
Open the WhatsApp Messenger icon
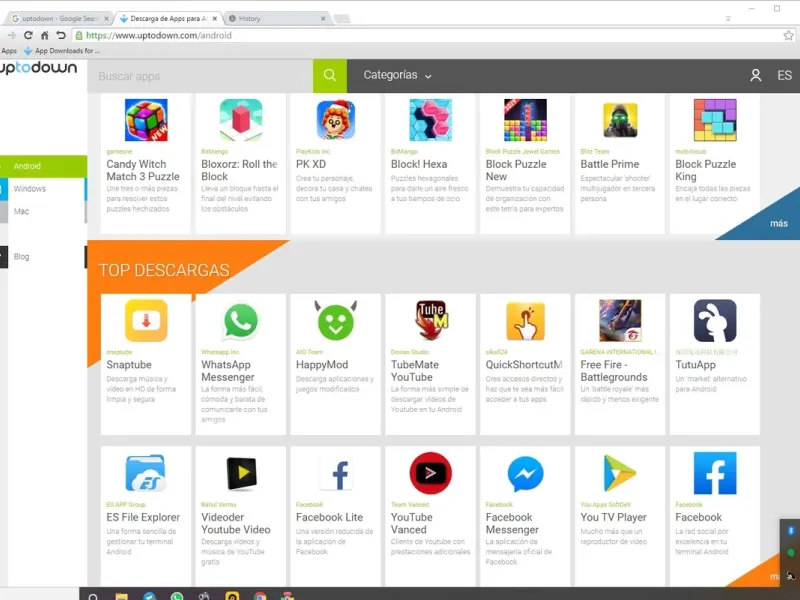(x=241, y=320)
